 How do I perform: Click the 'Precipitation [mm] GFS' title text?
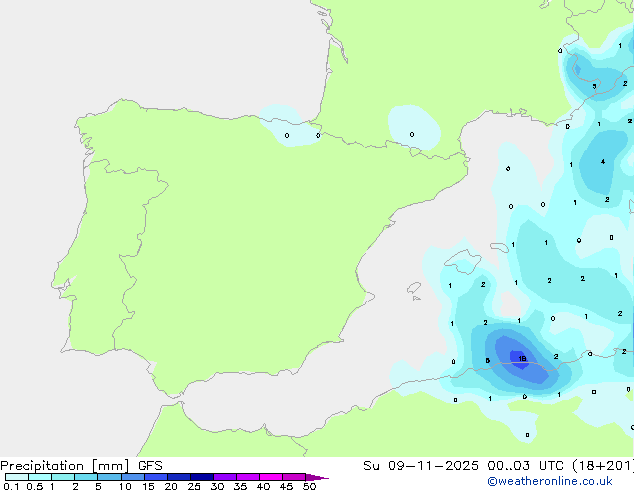[x=81, y=466]
